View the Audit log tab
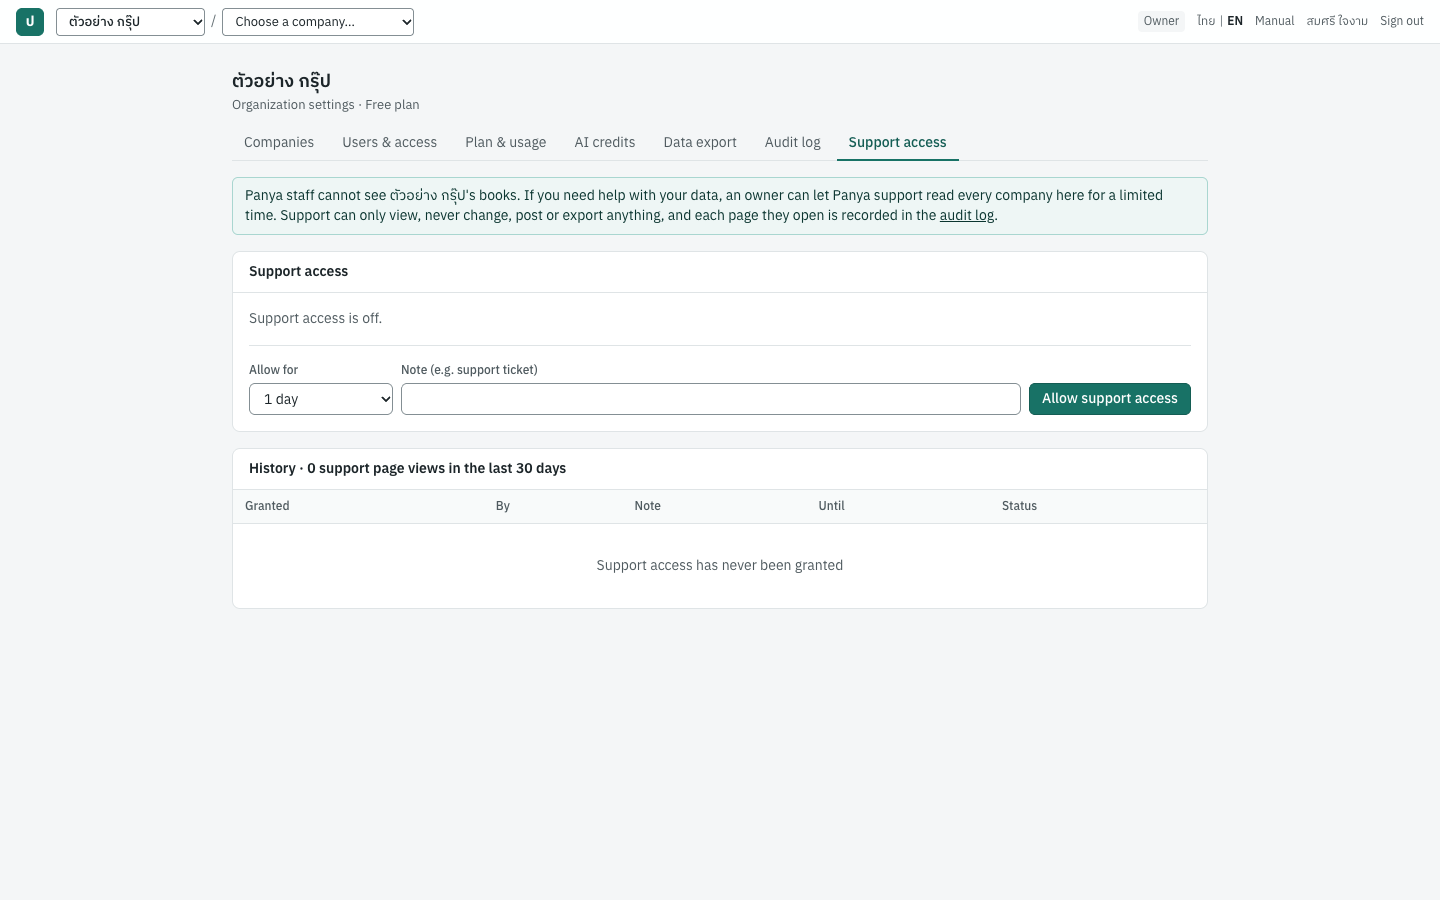 pos(793,142)
